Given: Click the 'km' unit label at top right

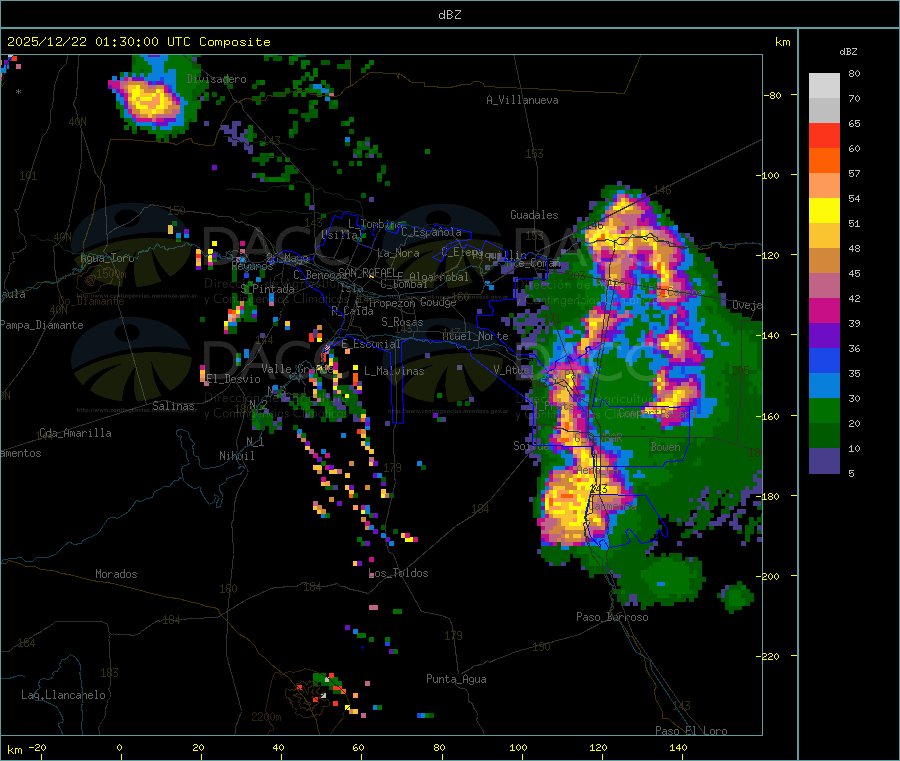Looking at the screenshot, I should [782, 42].
